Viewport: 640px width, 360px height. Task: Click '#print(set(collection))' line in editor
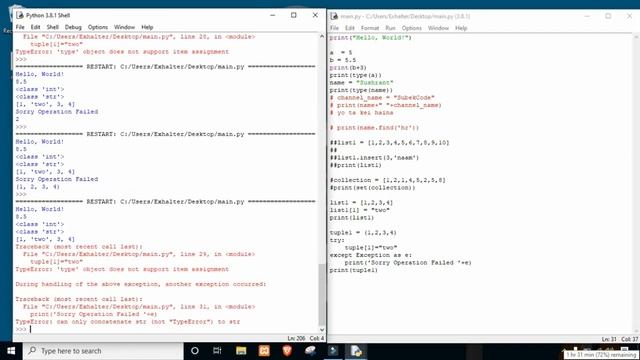[x=373, y=188]
